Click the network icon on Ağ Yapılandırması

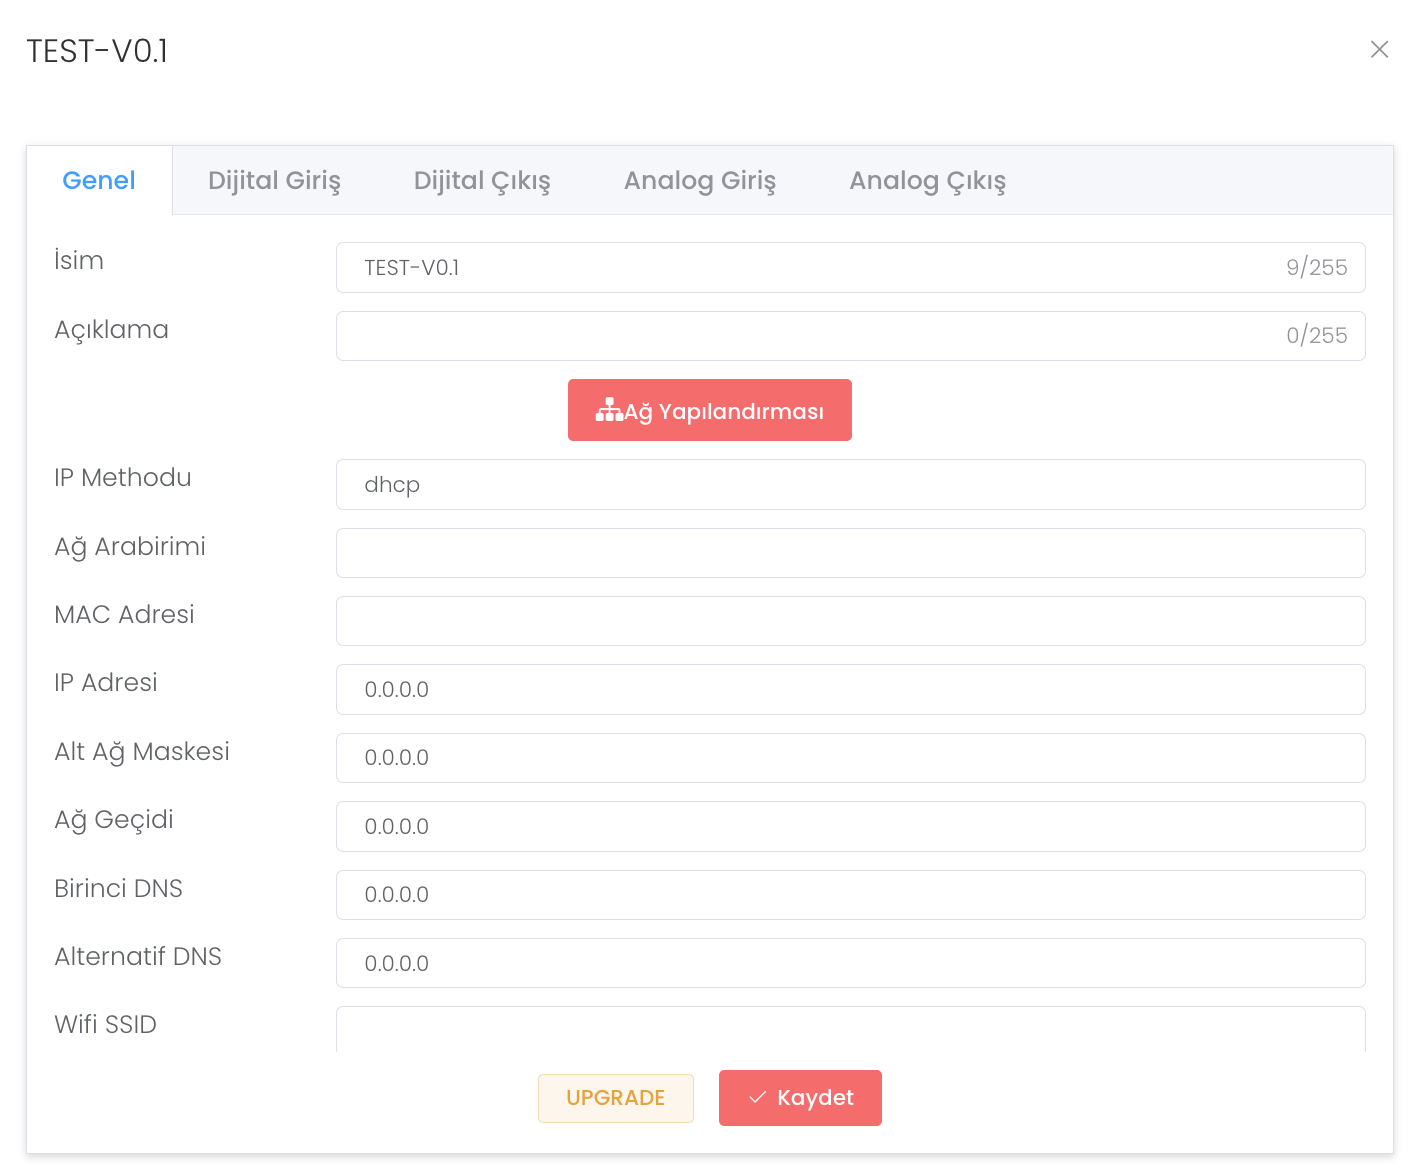[609, 410]
